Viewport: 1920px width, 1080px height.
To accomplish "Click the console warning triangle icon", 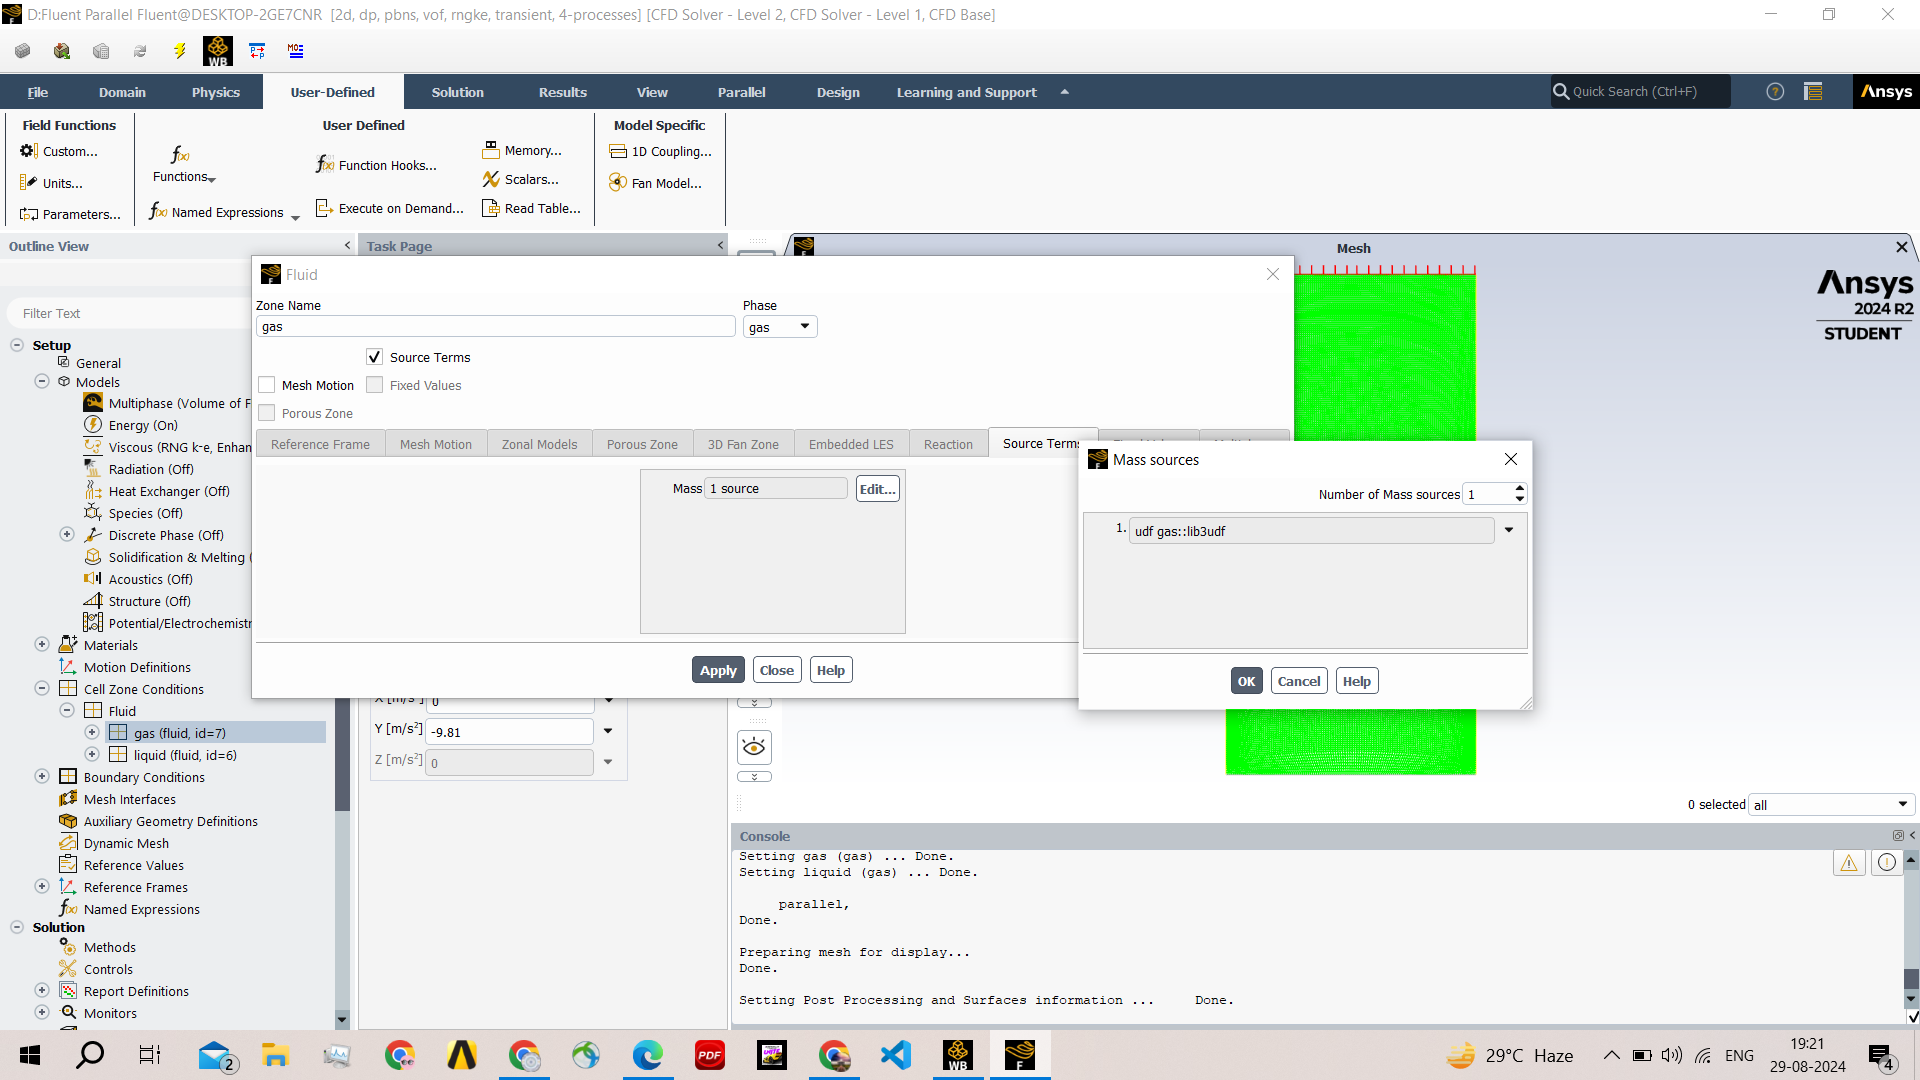I will pos(1848,863).
